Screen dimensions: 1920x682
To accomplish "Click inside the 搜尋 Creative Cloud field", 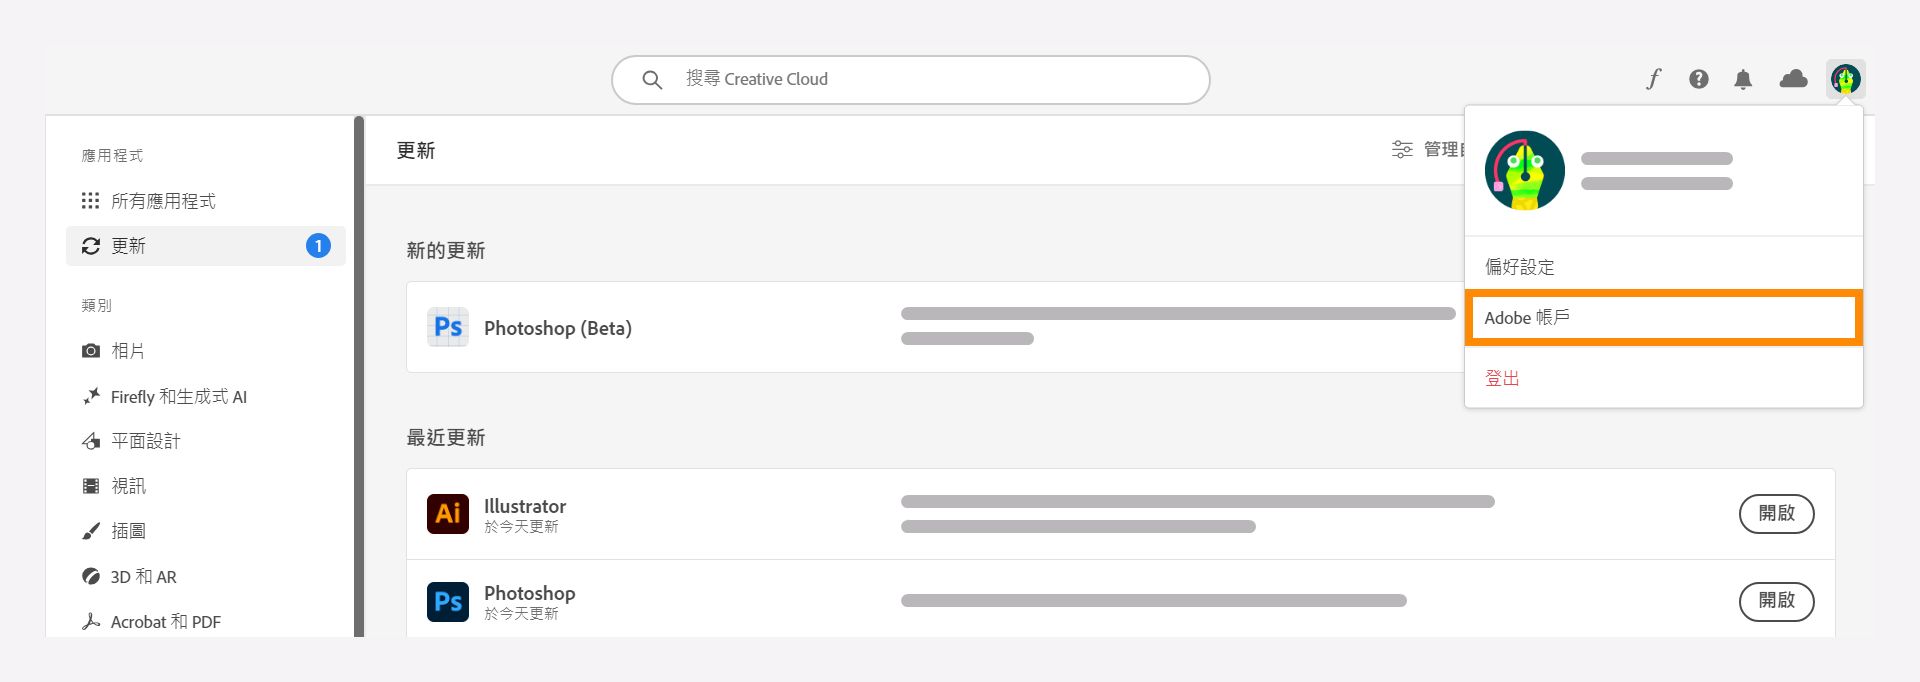I will [910, 79].
